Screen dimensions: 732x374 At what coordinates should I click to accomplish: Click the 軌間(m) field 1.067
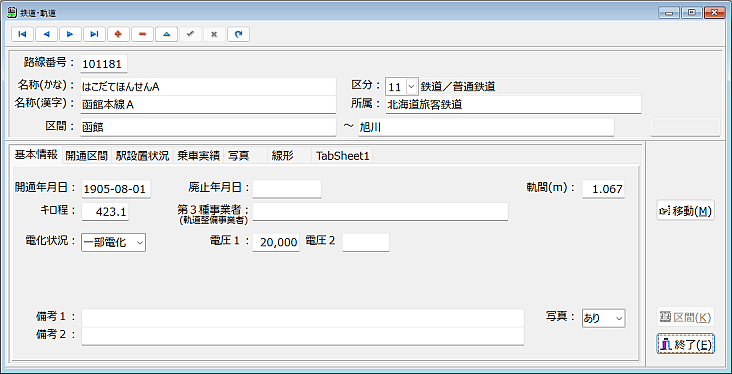pos(604,189)
